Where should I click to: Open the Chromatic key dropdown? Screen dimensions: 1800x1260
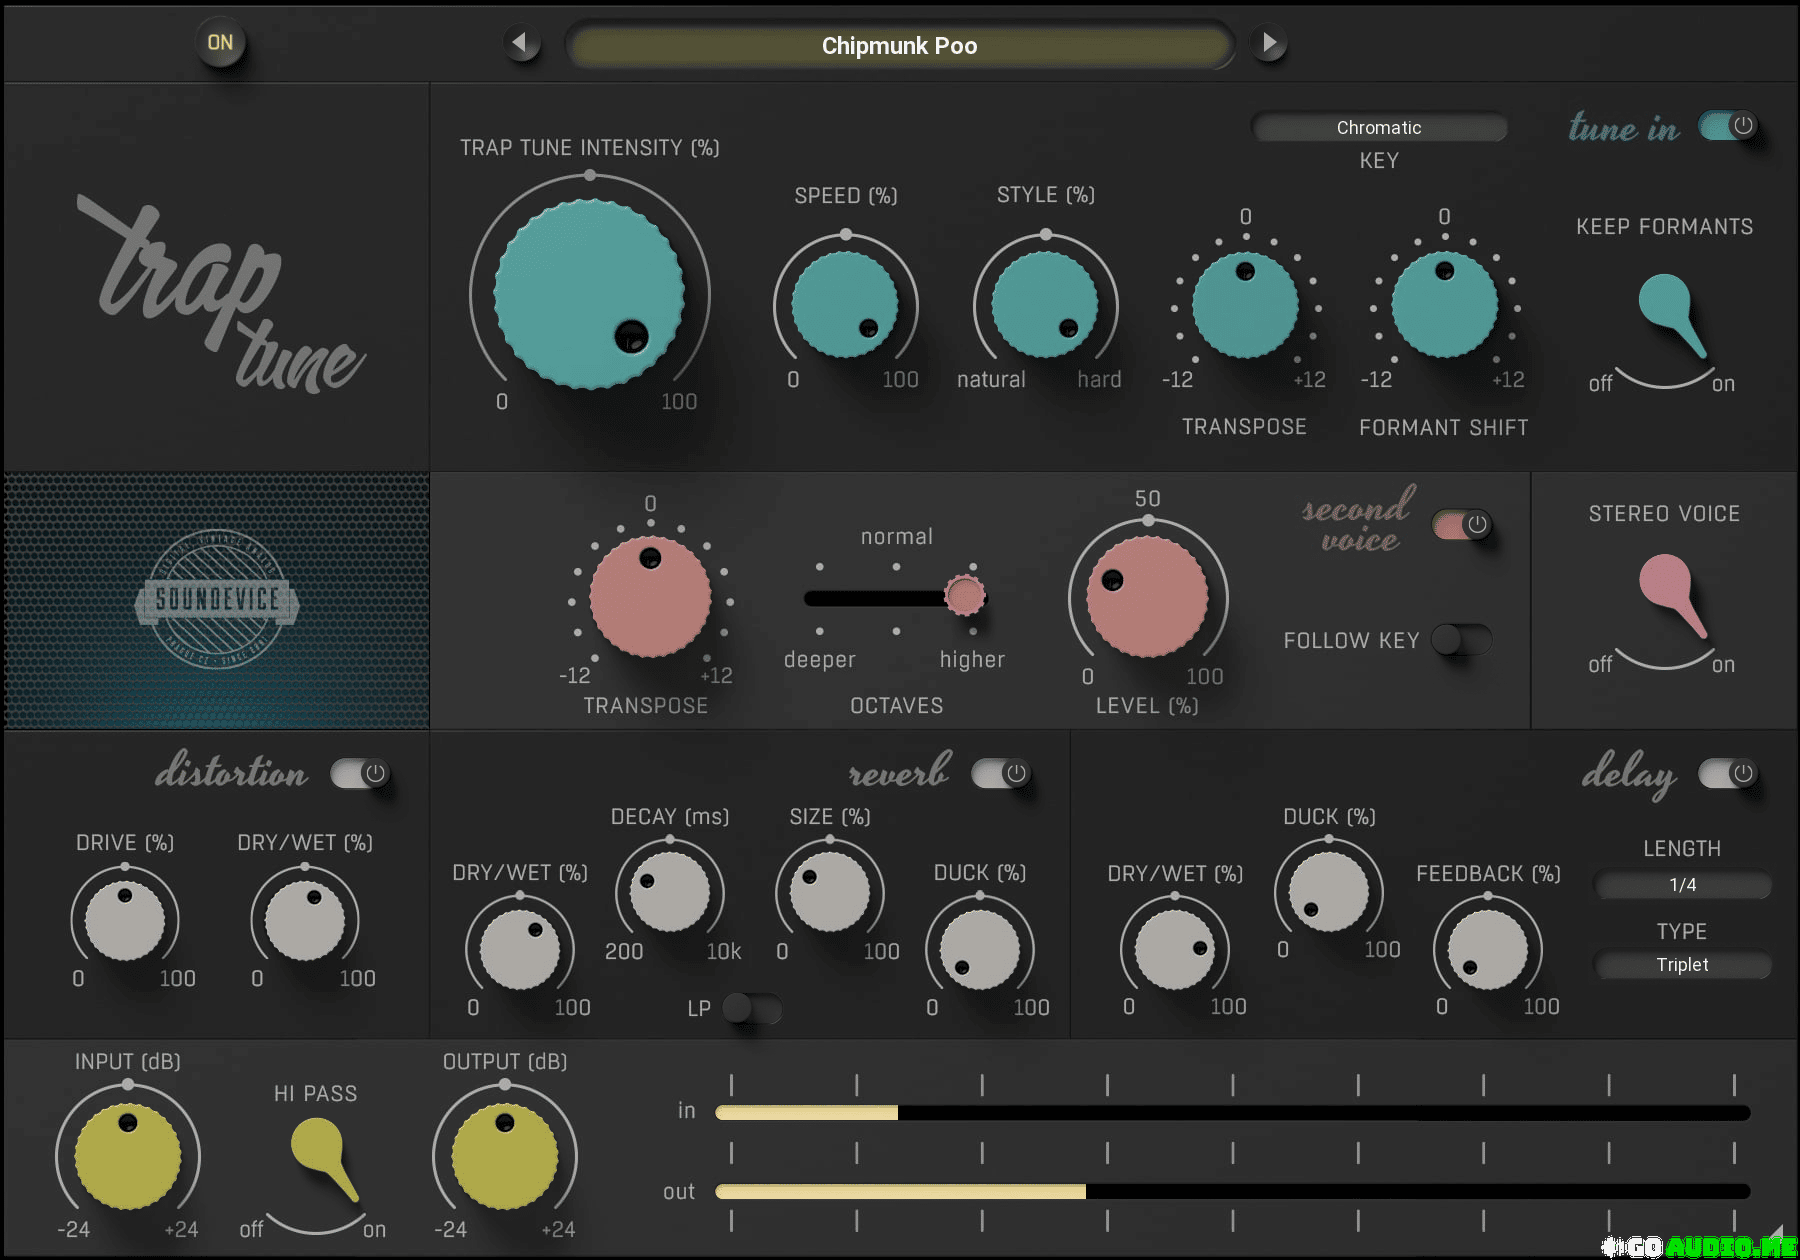click(x=1378, y=128)
